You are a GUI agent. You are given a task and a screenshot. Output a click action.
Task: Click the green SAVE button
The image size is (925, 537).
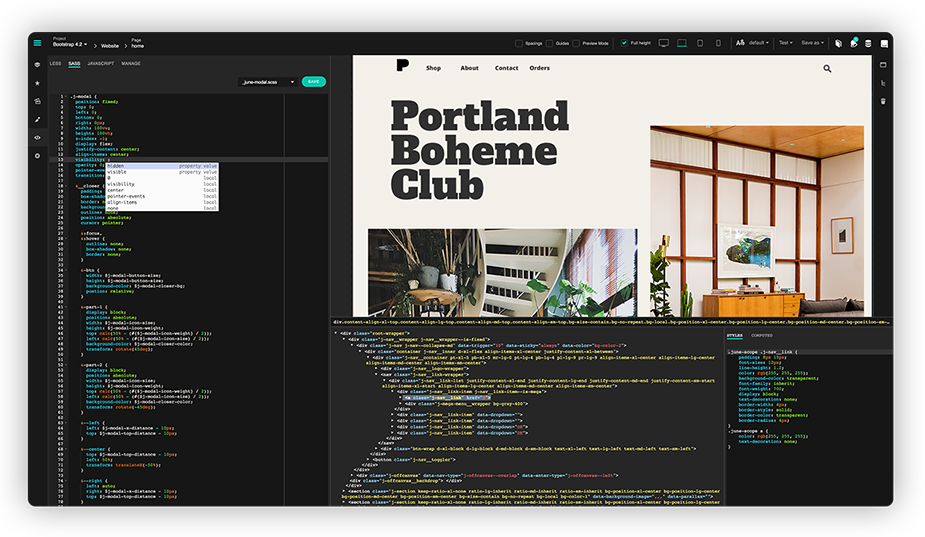pyautogui.click(x=313, y=81)
